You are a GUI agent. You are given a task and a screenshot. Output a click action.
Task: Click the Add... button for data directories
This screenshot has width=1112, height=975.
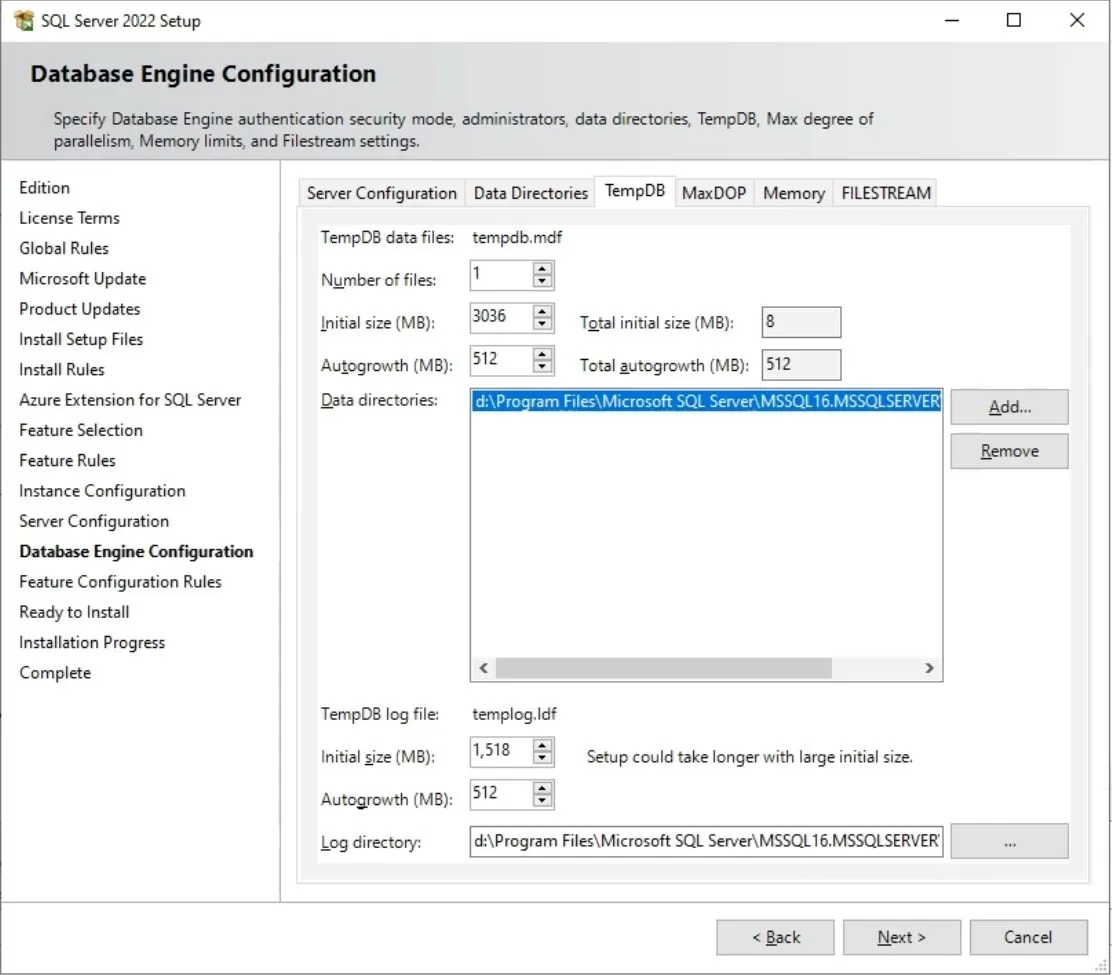click(1009, 407)
